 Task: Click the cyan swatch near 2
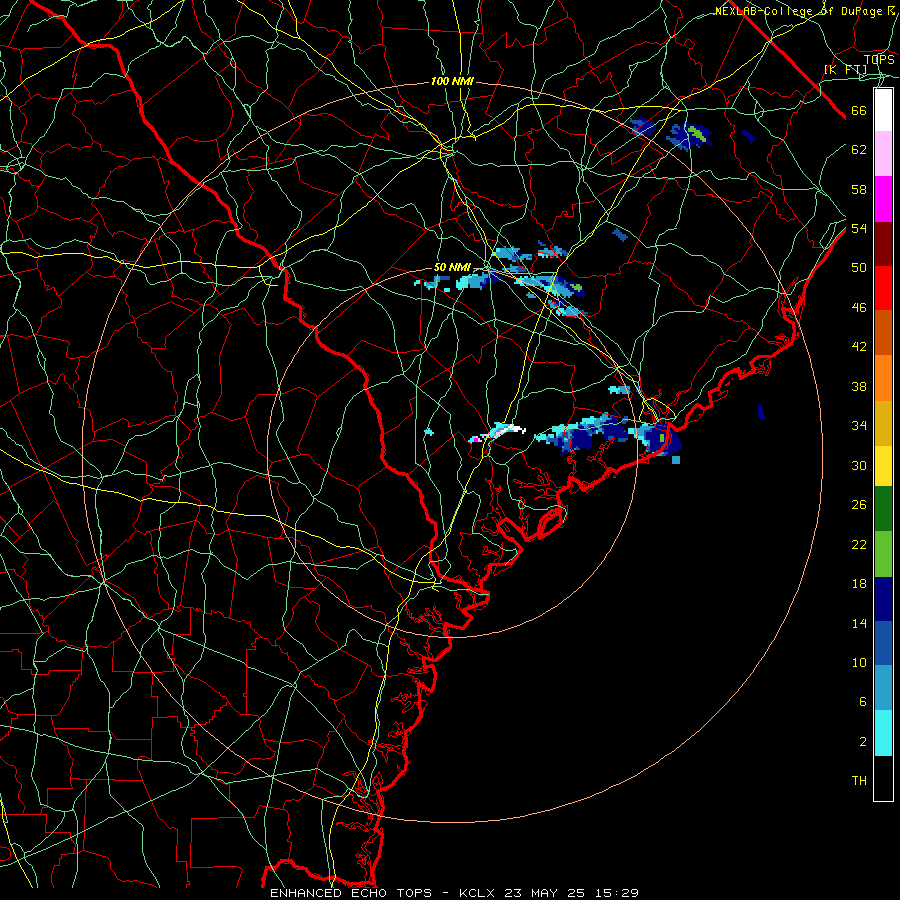click(883, 733)
